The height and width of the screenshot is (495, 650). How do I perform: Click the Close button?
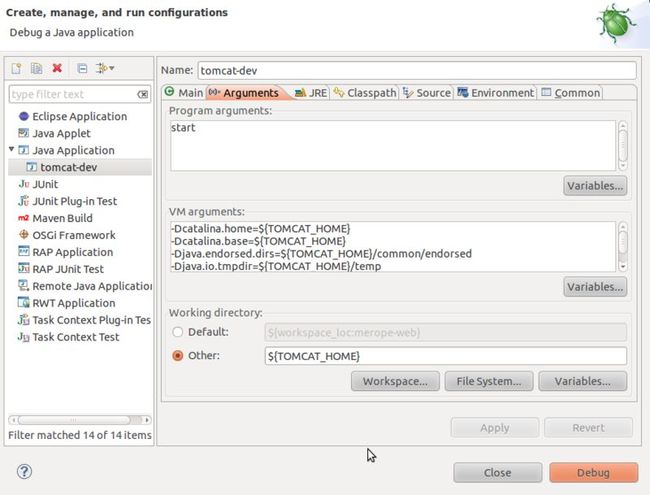click(497, 473)
